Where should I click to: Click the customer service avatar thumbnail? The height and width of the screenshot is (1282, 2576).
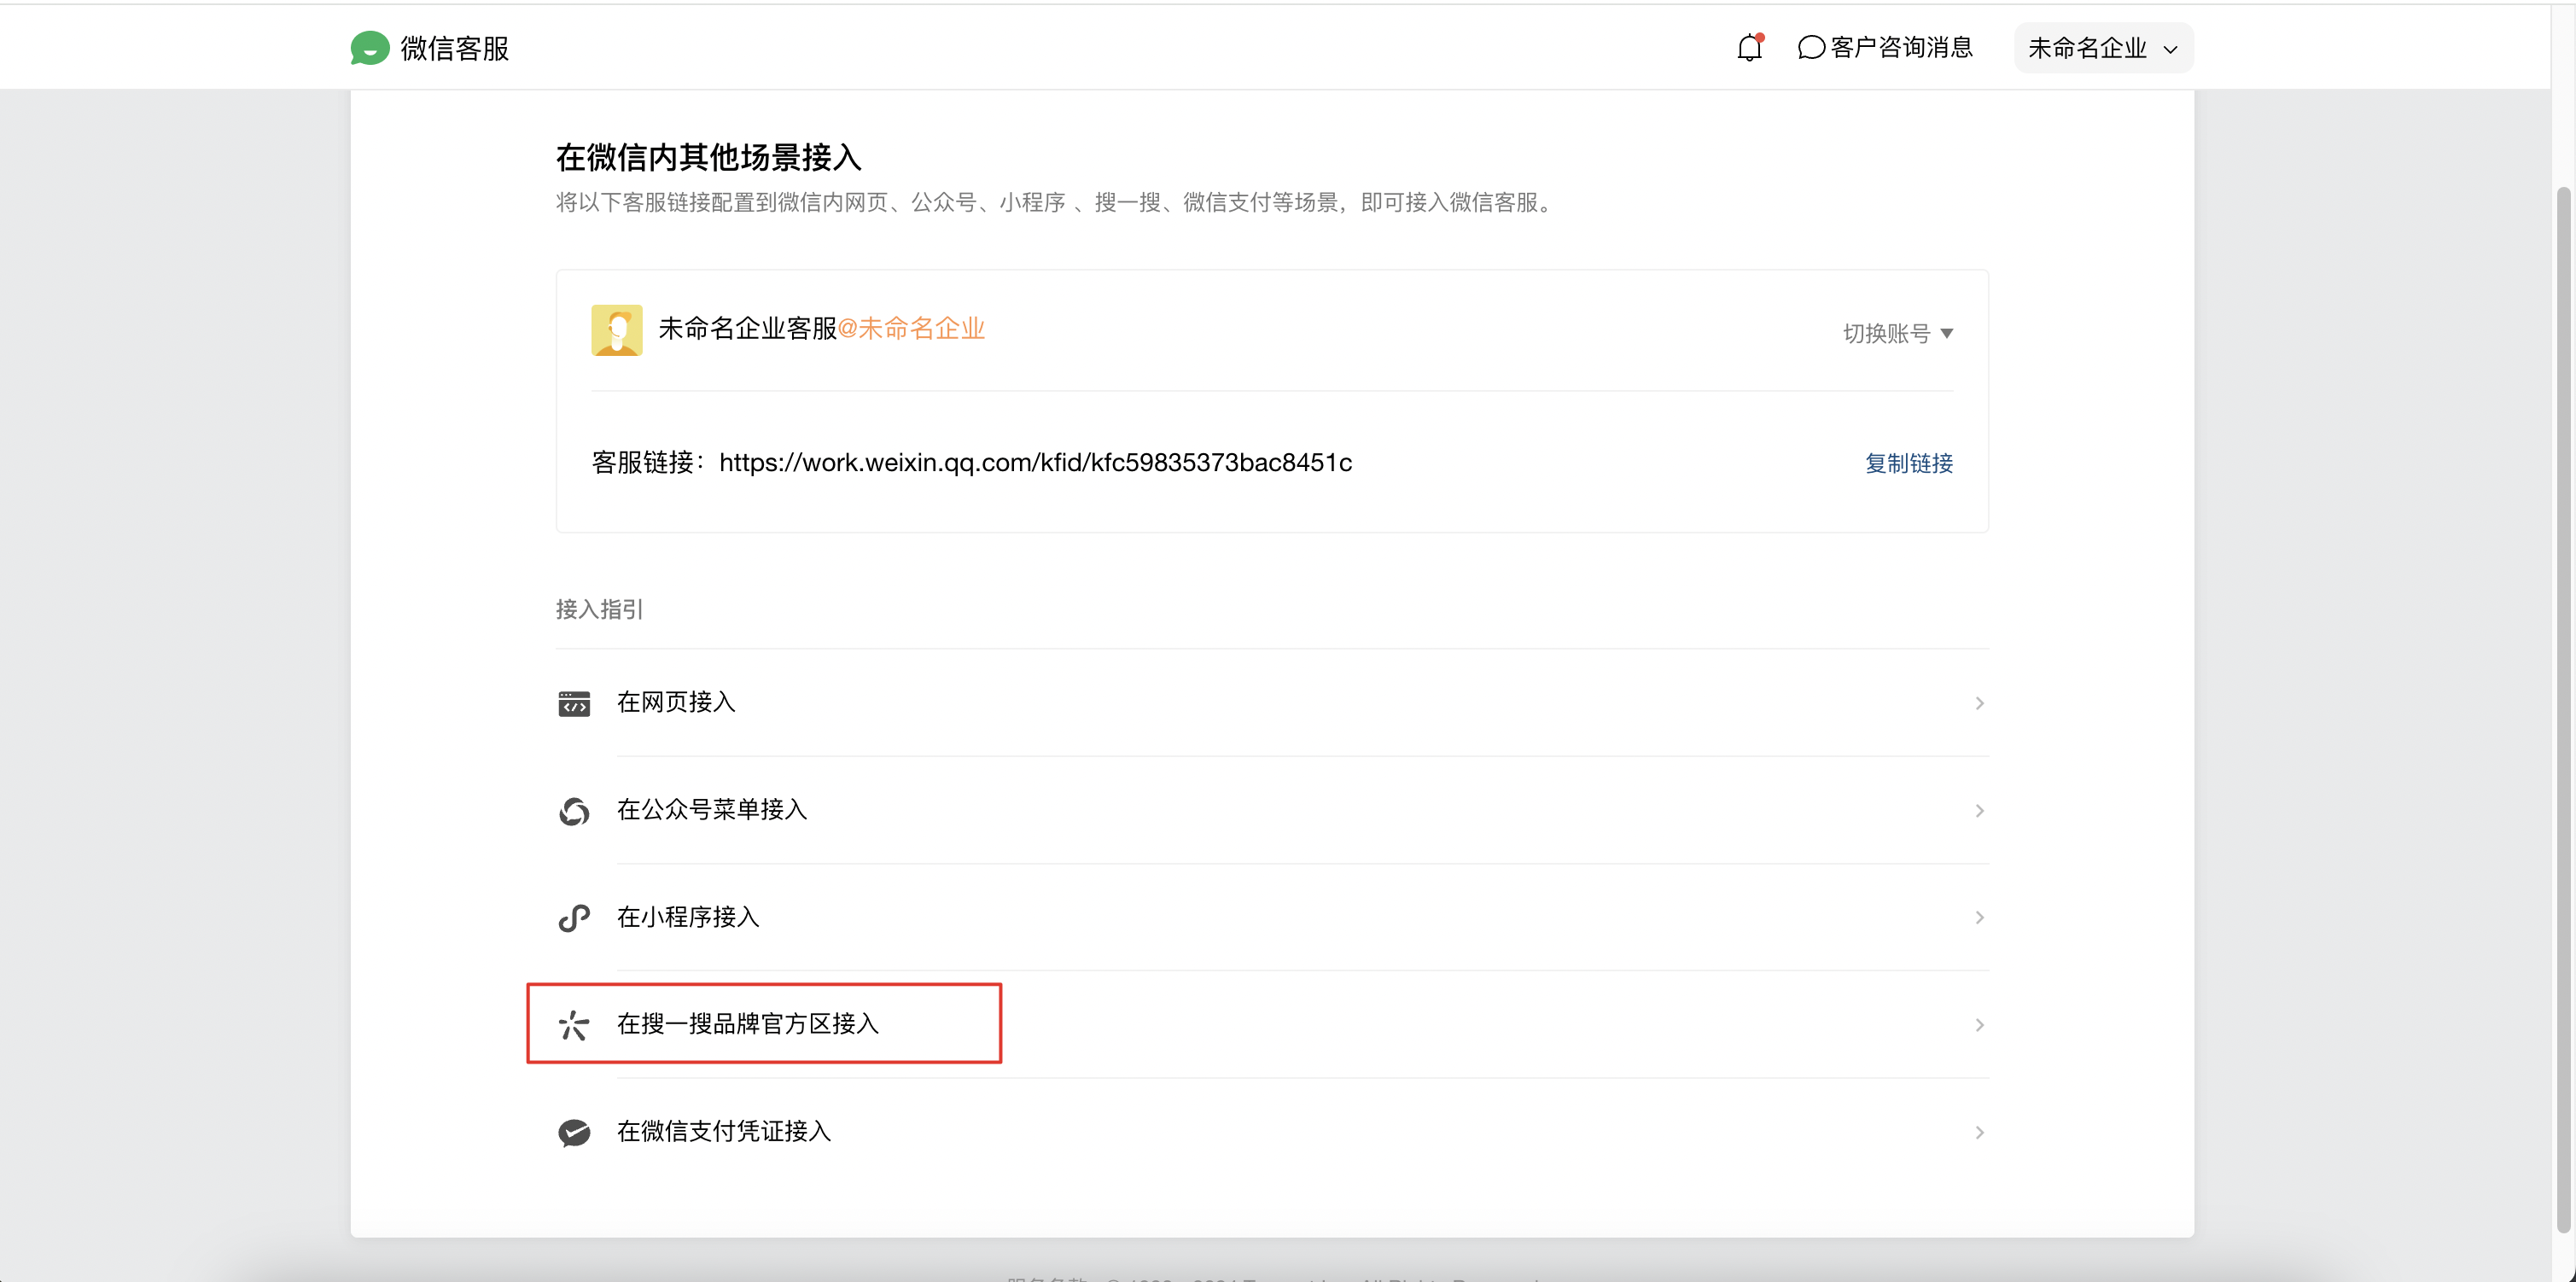616,330
